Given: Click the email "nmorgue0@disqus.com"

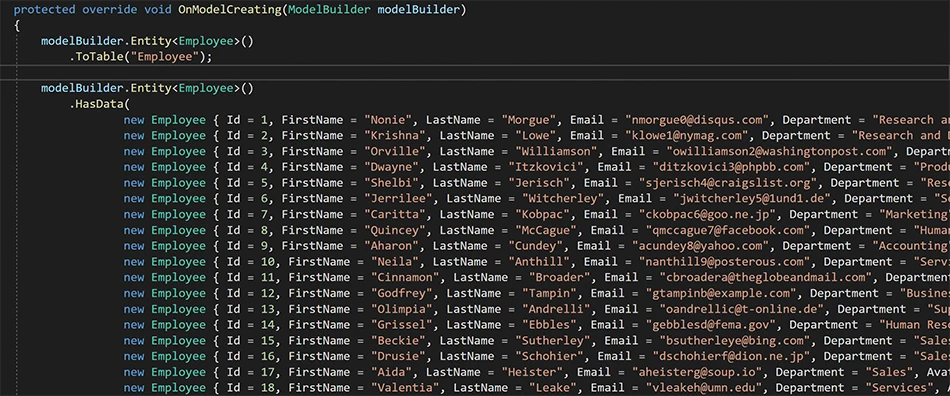Looking at the screenshot, I should (x=697, y=120).
